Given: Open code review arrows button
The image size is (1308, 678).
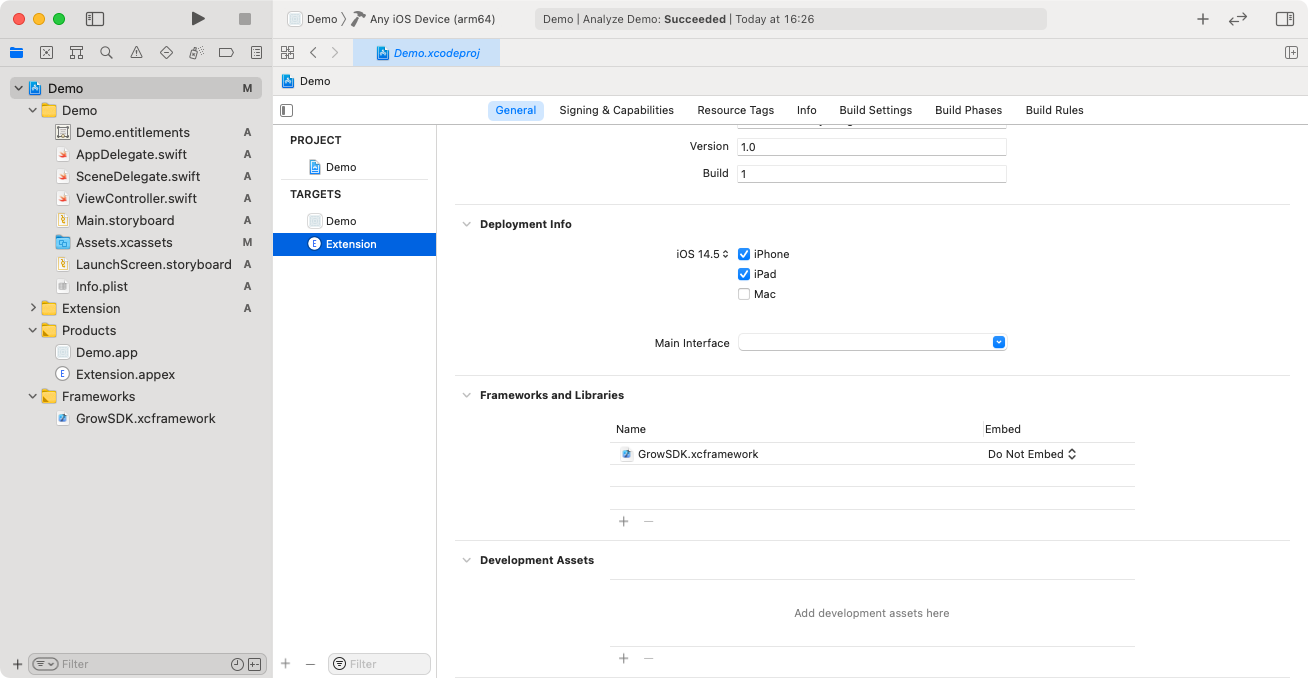Looking at the screenshot, I should click(x=1238, y=19).
